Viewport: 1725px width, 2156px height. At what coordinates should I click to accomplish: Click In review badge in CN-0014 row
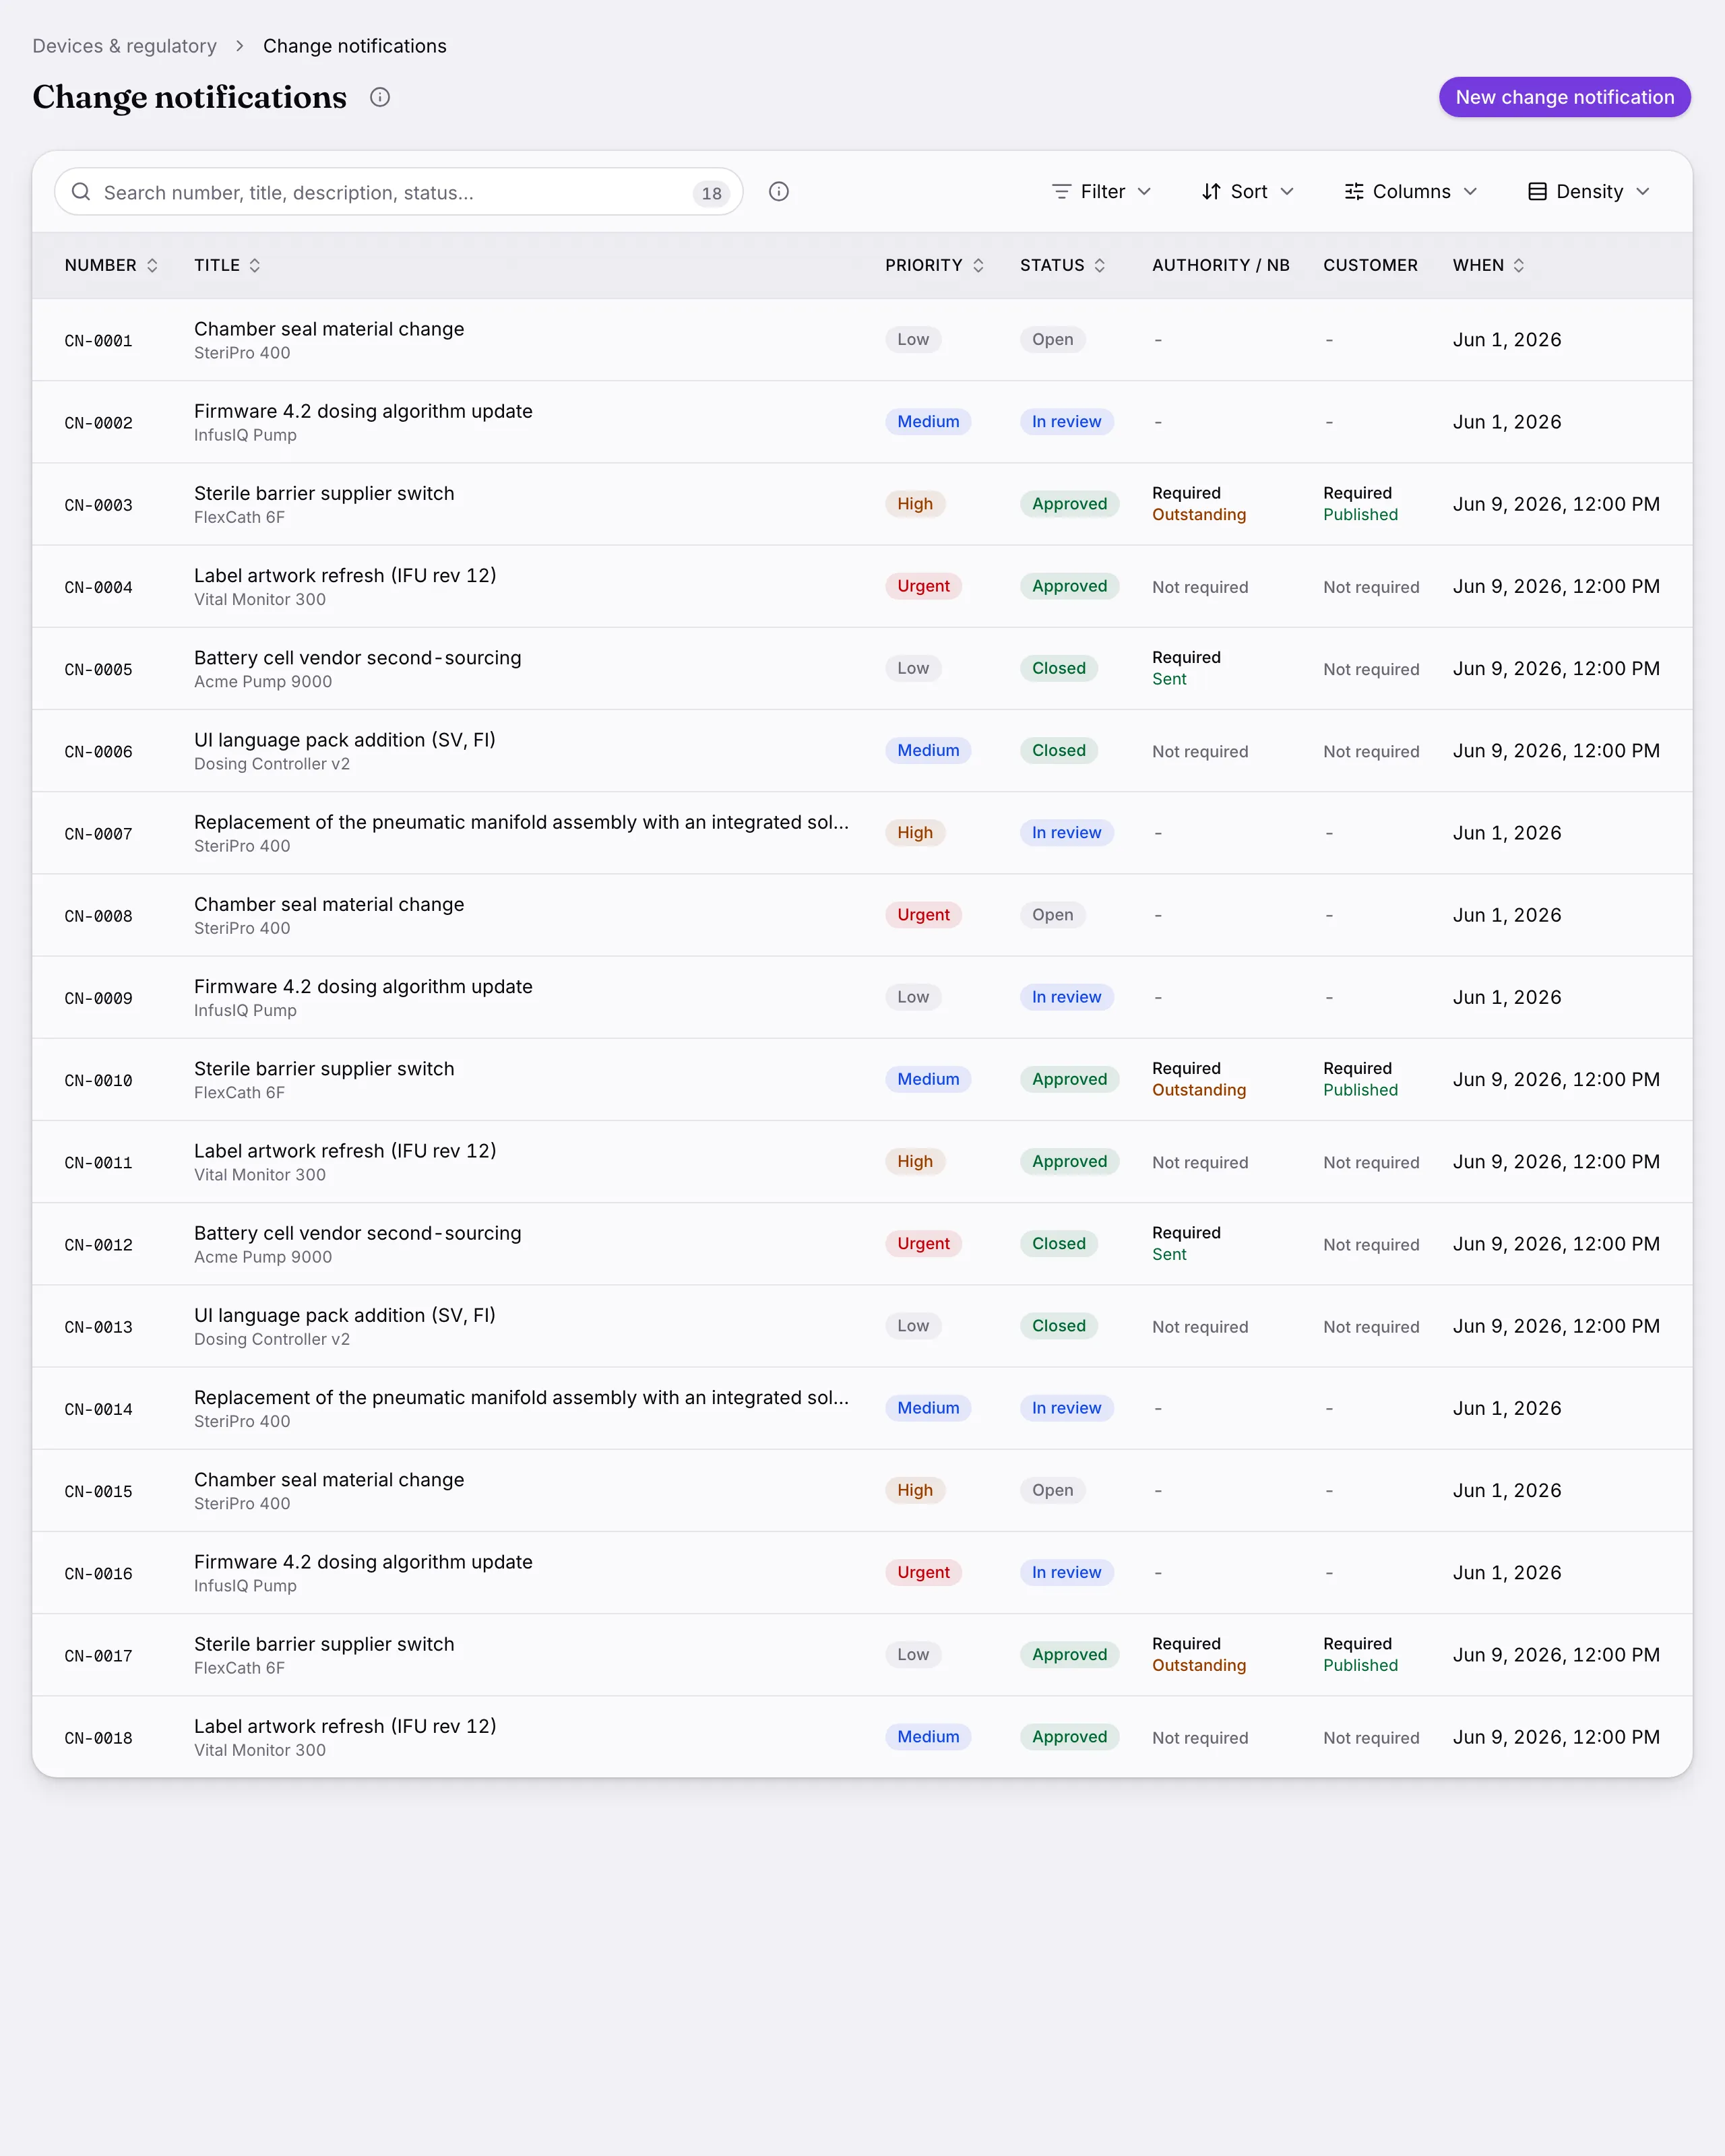tap(1066, 1408)
